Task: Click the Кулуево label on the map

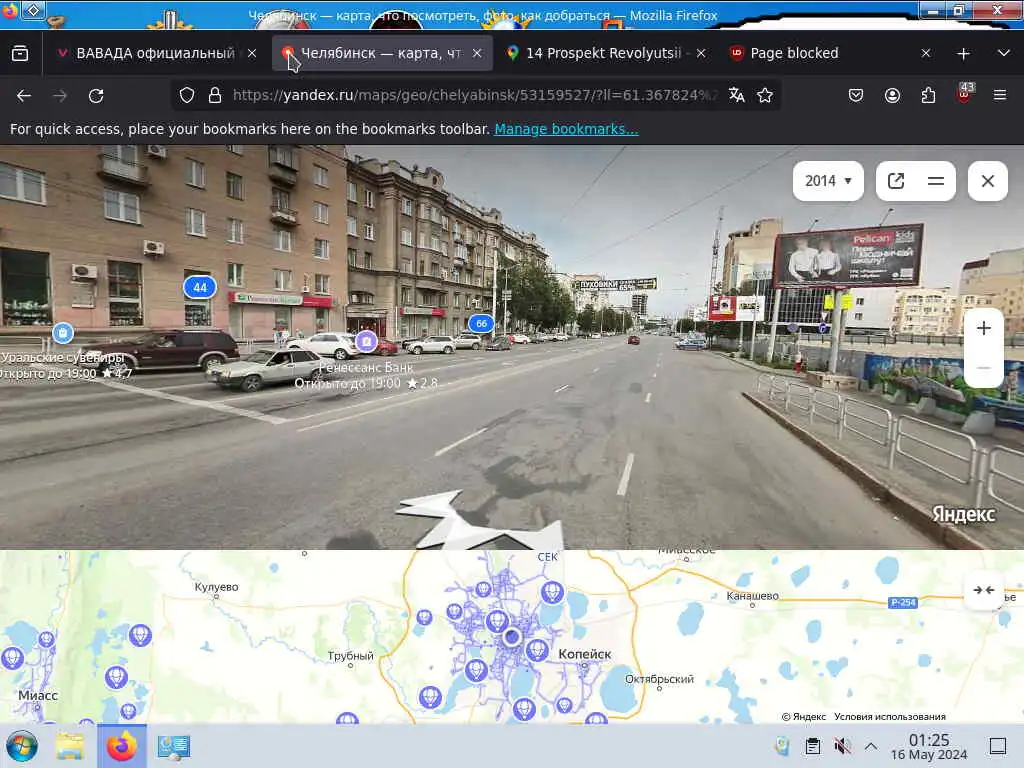Action: pyautogui.click(x=216, y=586)
